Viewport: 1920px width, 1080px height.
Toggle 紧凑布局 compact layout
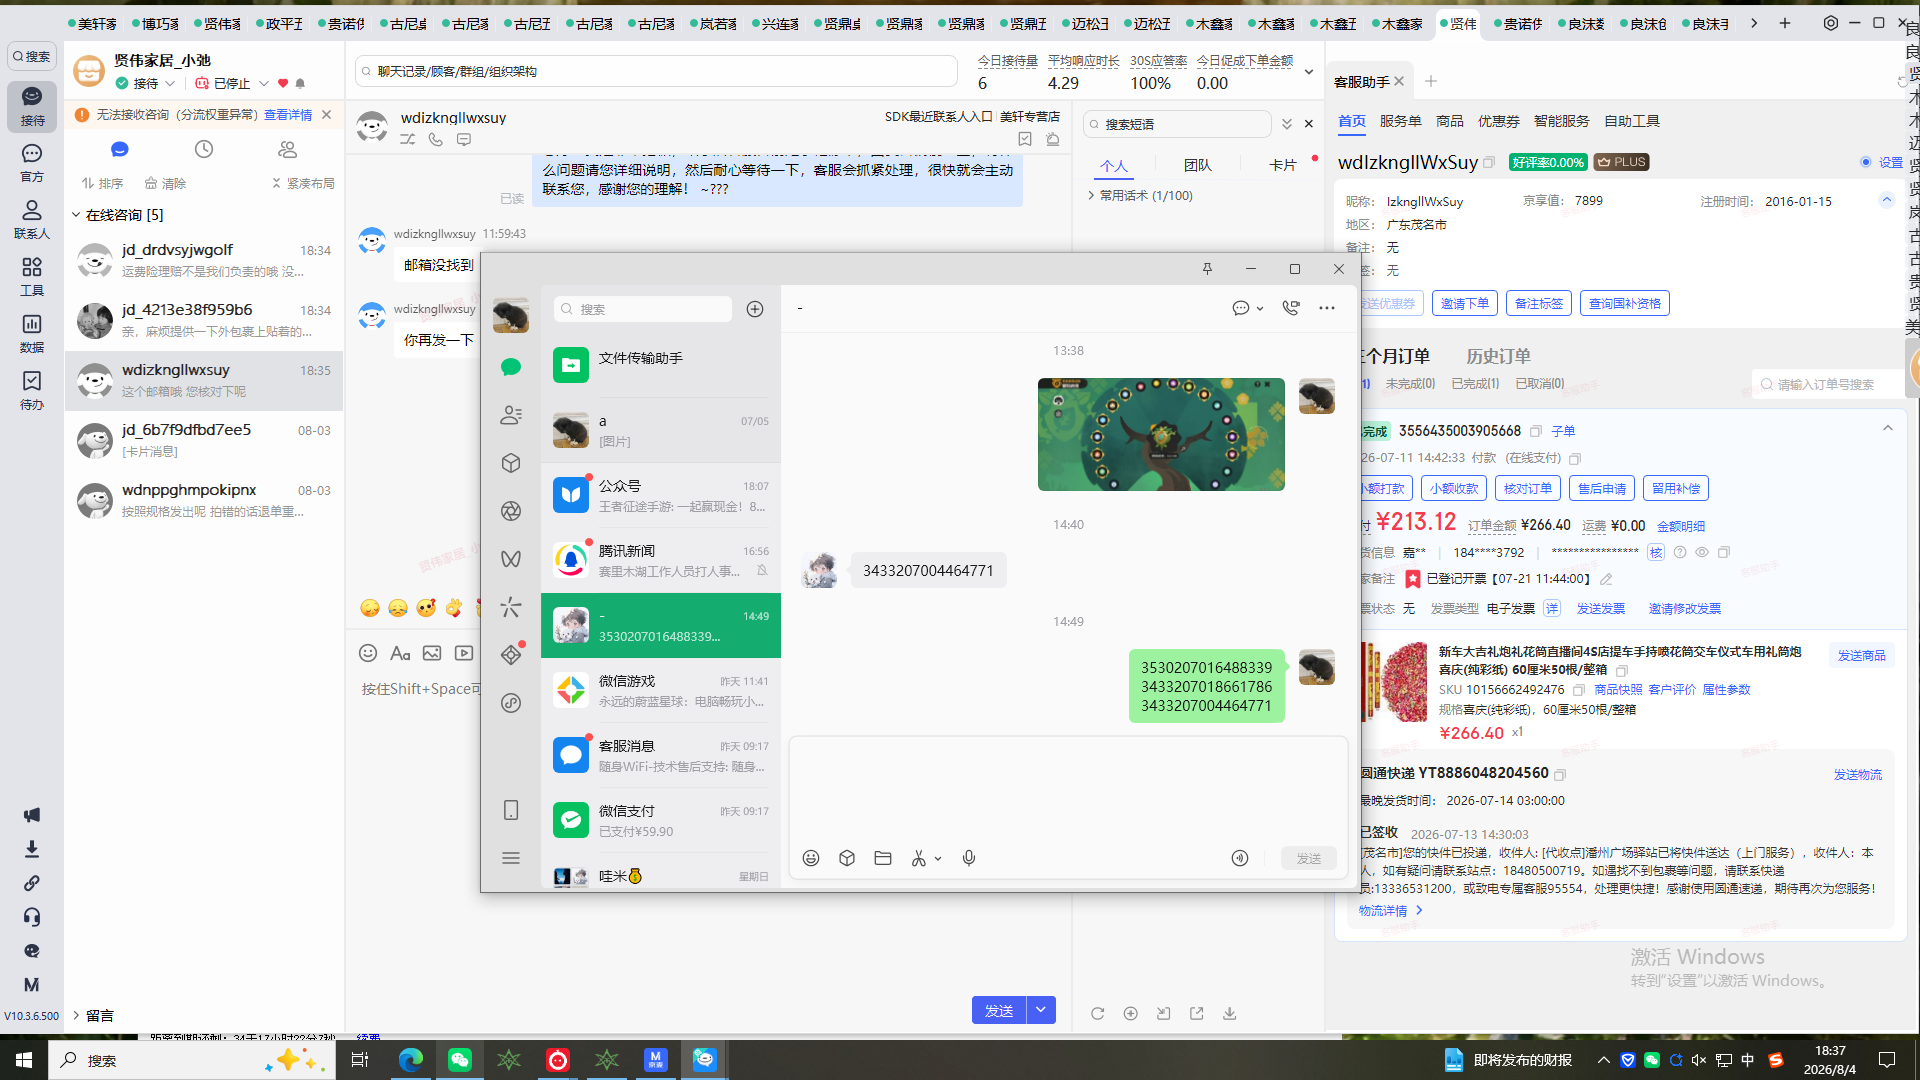pyautogui.click(x=303, y=184)
